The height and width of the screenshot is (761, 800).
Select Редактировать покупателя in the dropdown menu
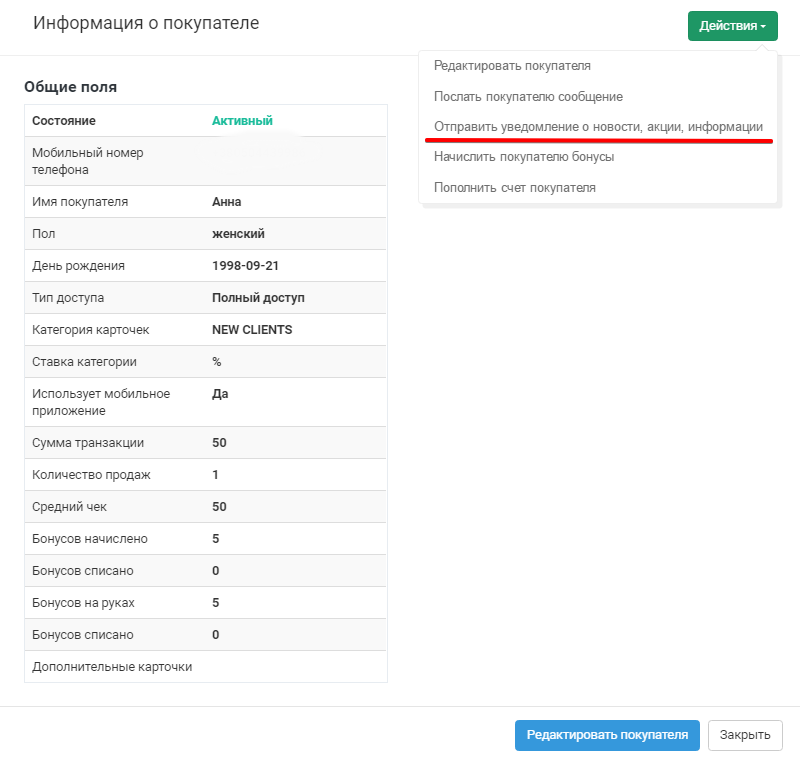[512, 66]
